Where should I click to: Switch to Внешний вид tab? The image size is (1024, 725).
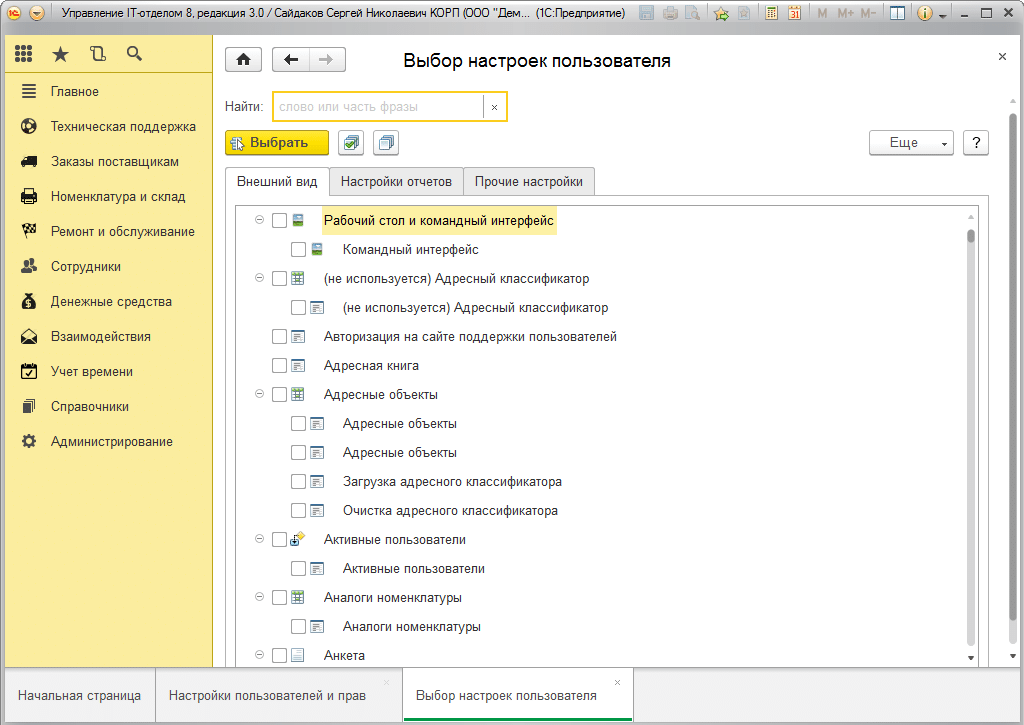click(x=277, y=182)
